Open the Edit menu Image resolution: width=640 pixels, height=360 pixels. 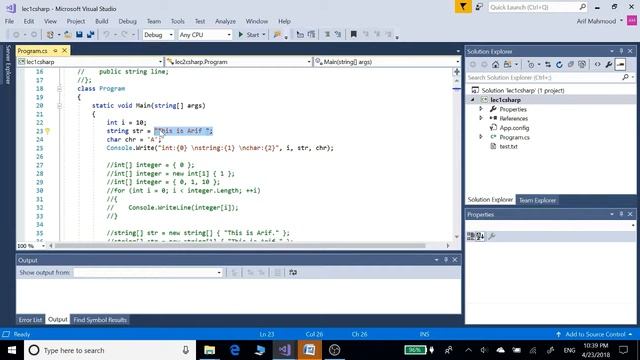pos(29,21)
